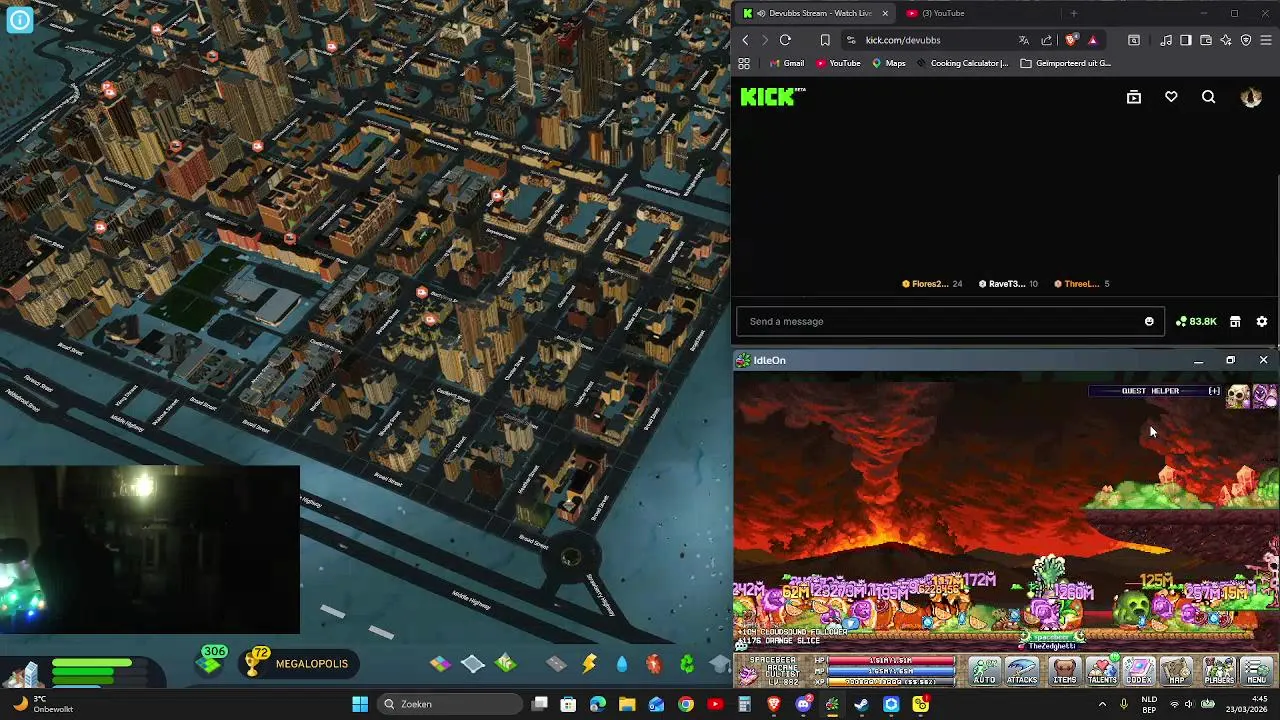Open Steam from the taskbar

[861, 704]
